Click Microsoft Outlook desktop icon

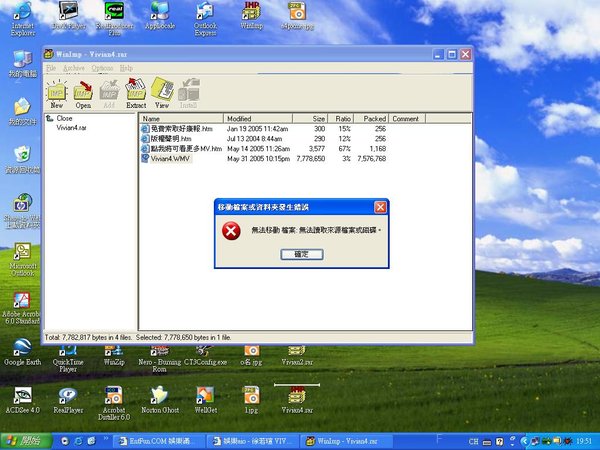[x=23, y=259]
